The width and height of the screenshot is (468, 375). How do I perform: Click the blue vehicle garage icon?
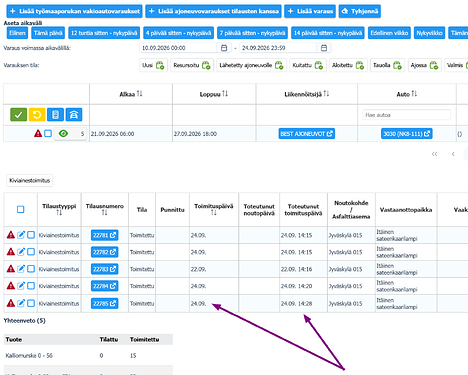(x=74, y=115)
